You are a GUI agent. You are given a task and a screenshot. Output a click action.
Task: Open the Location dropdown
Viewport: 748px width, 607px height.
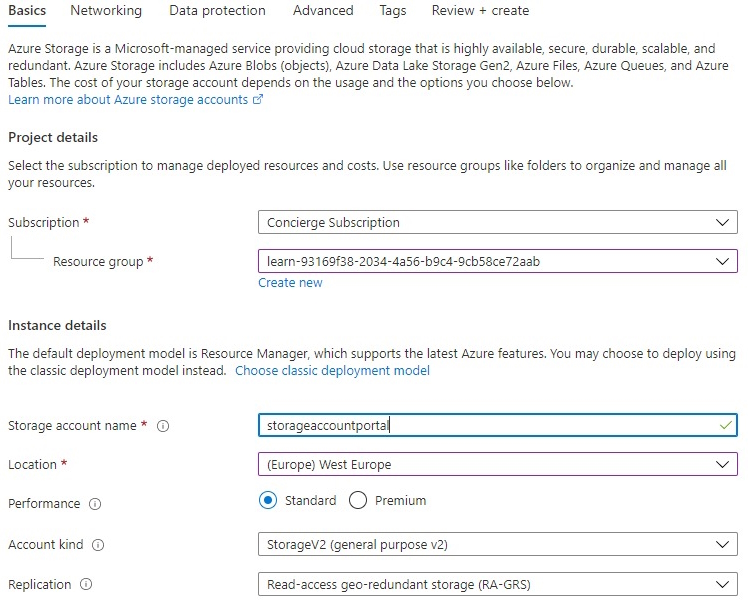(497, 465)
